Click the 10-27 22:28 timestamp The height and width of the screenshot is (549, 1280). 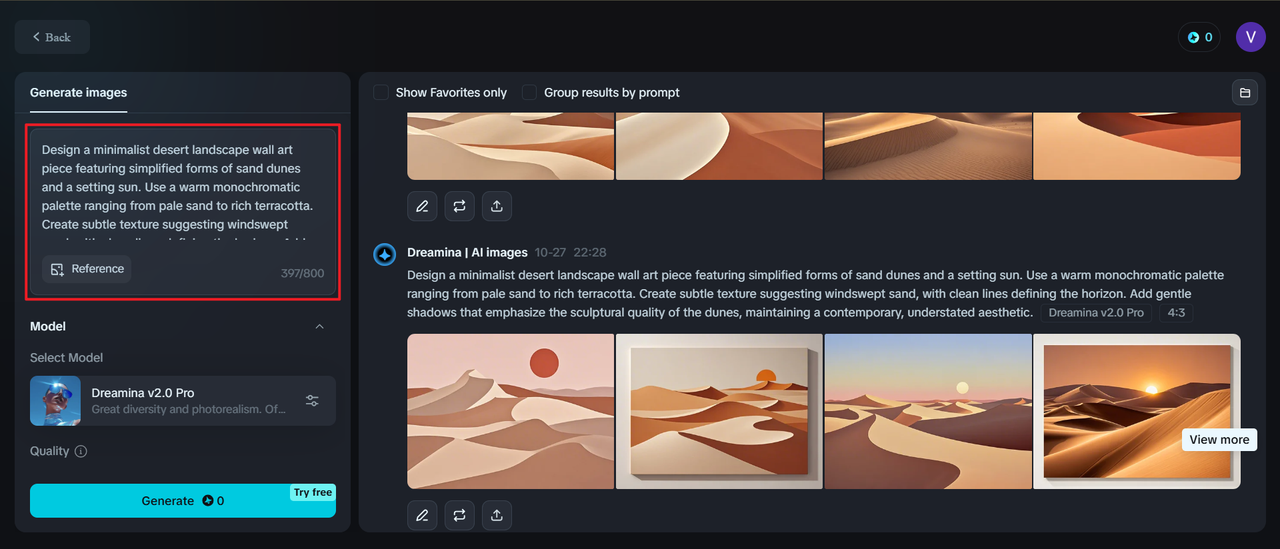click(570, 252)
